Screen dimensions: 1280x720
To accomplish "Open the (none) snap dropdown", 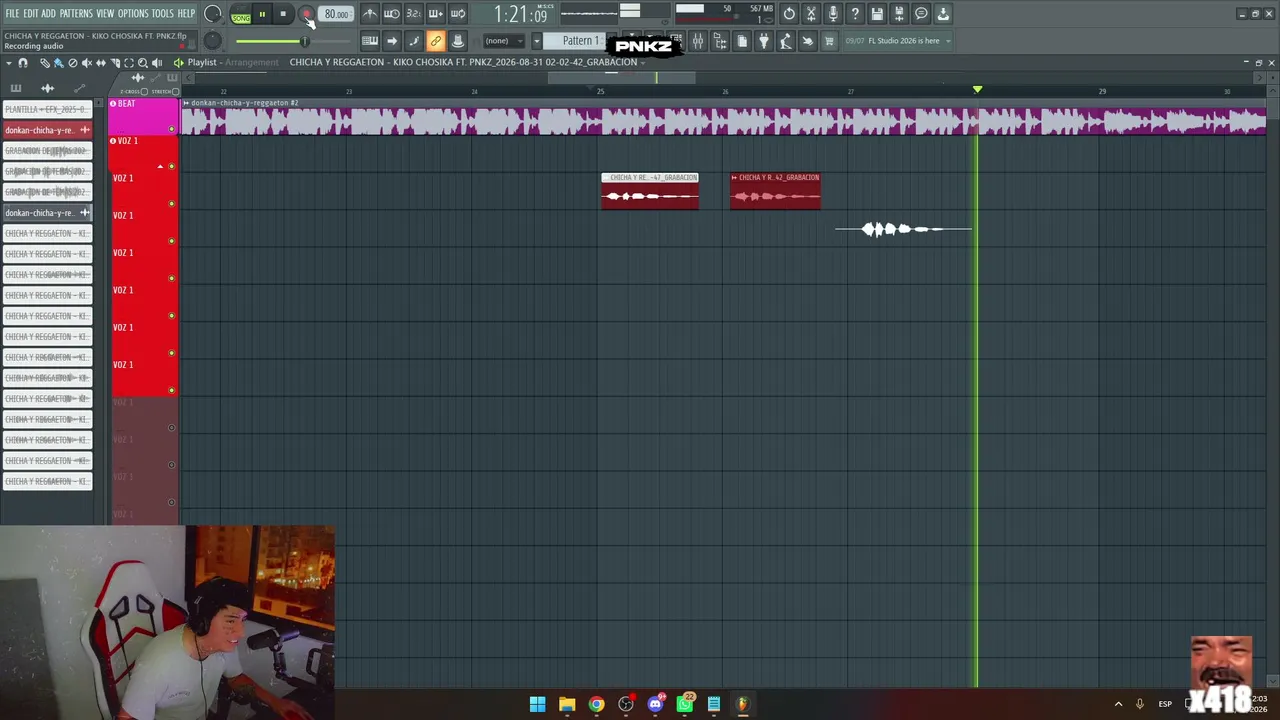I will click(x=503, y=41).
